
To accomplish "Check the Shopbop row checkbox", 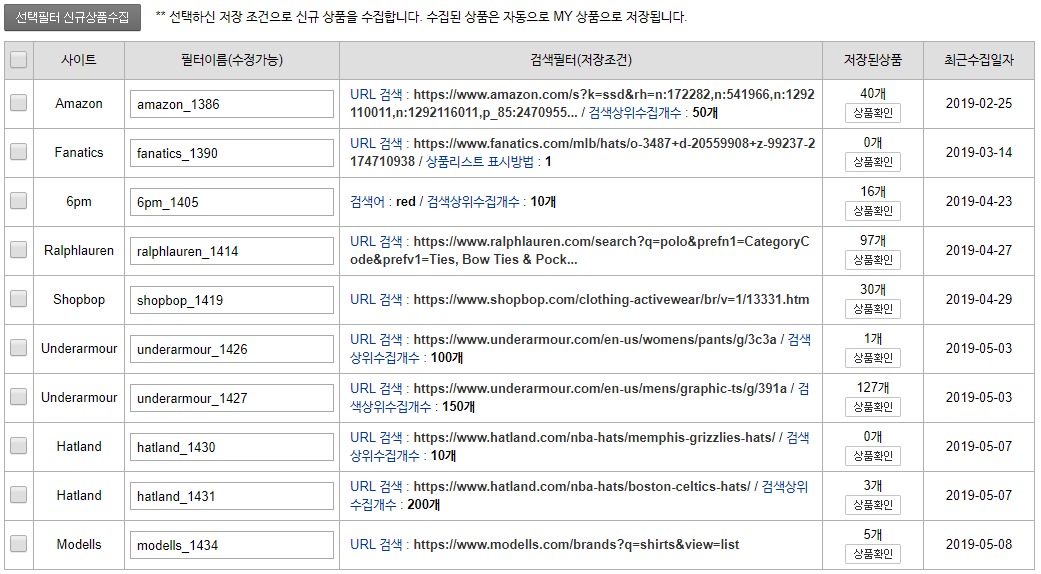I will pos(19,299).
